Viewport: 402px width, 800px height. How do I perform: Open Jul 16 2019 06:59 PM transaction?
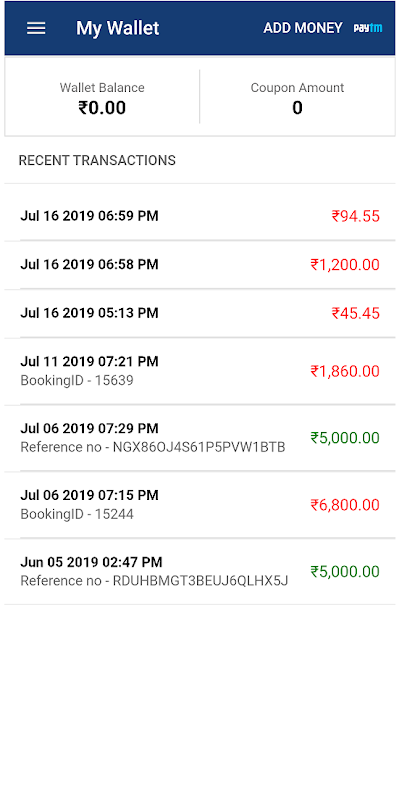(200, 216)
